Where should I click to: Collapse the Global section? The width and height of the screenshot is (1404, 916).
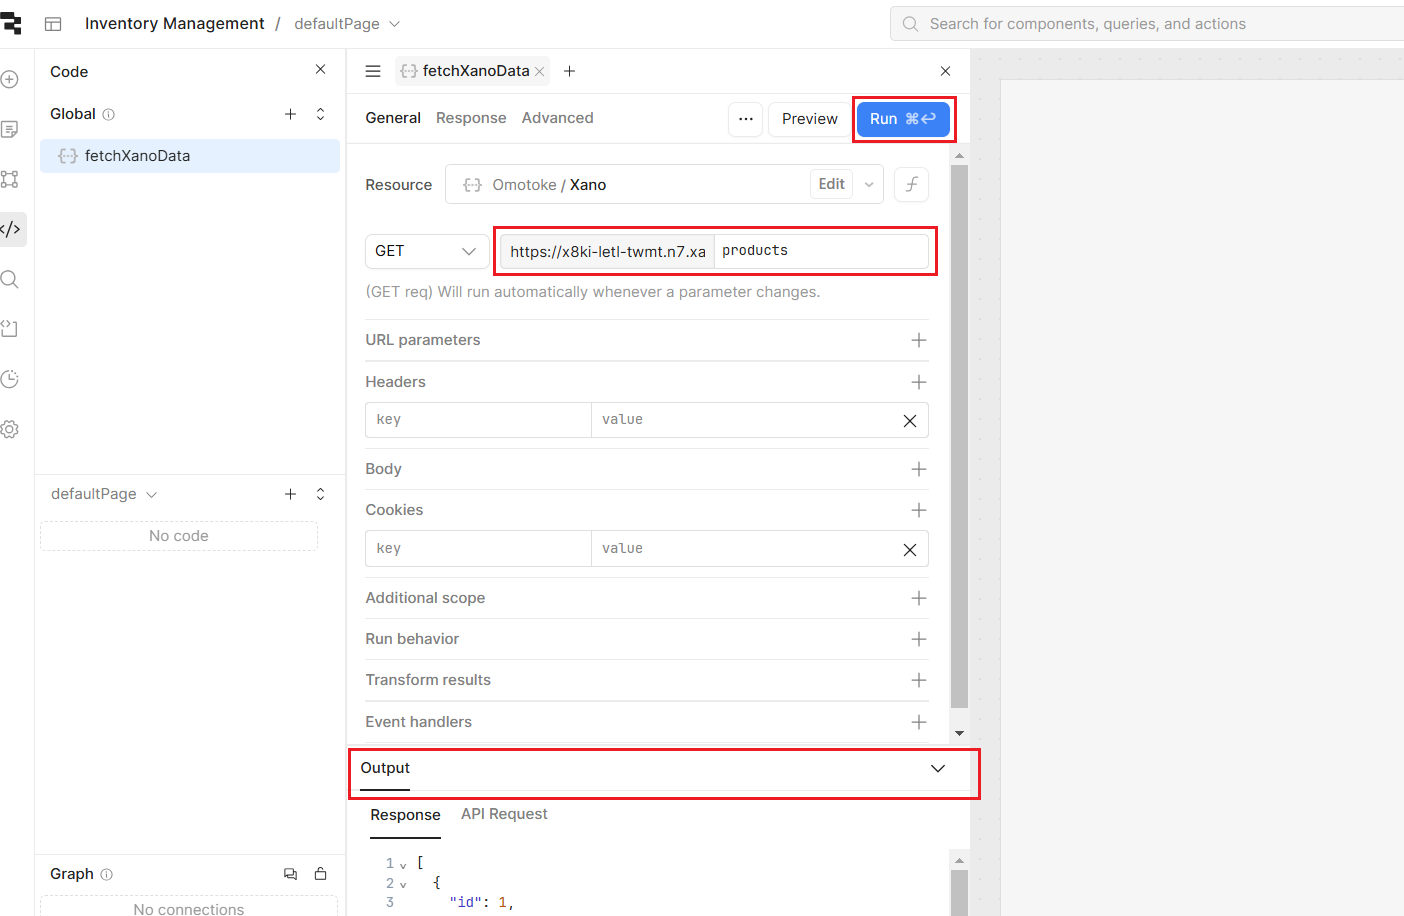click(320, 114)
